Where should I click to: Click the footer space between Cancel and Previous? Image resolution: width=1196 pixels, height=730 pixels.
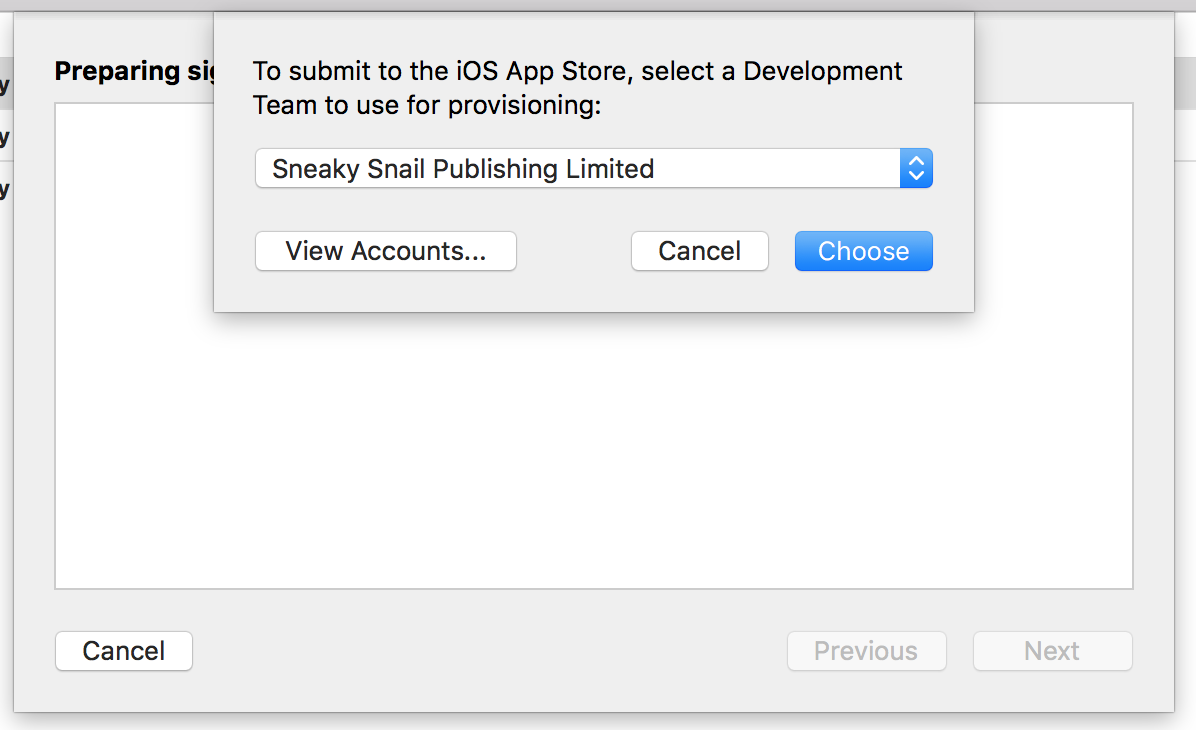point(488,651)
